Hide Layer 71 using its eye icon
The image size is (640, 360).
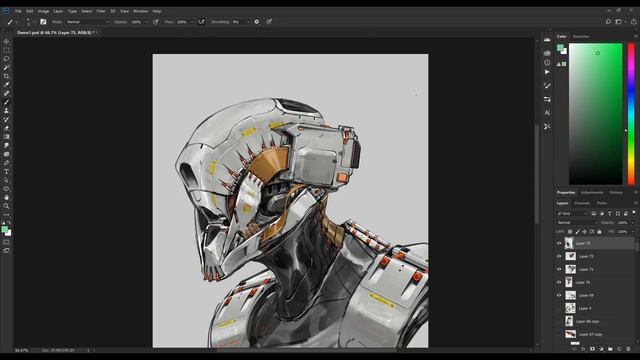coord(559,269)
